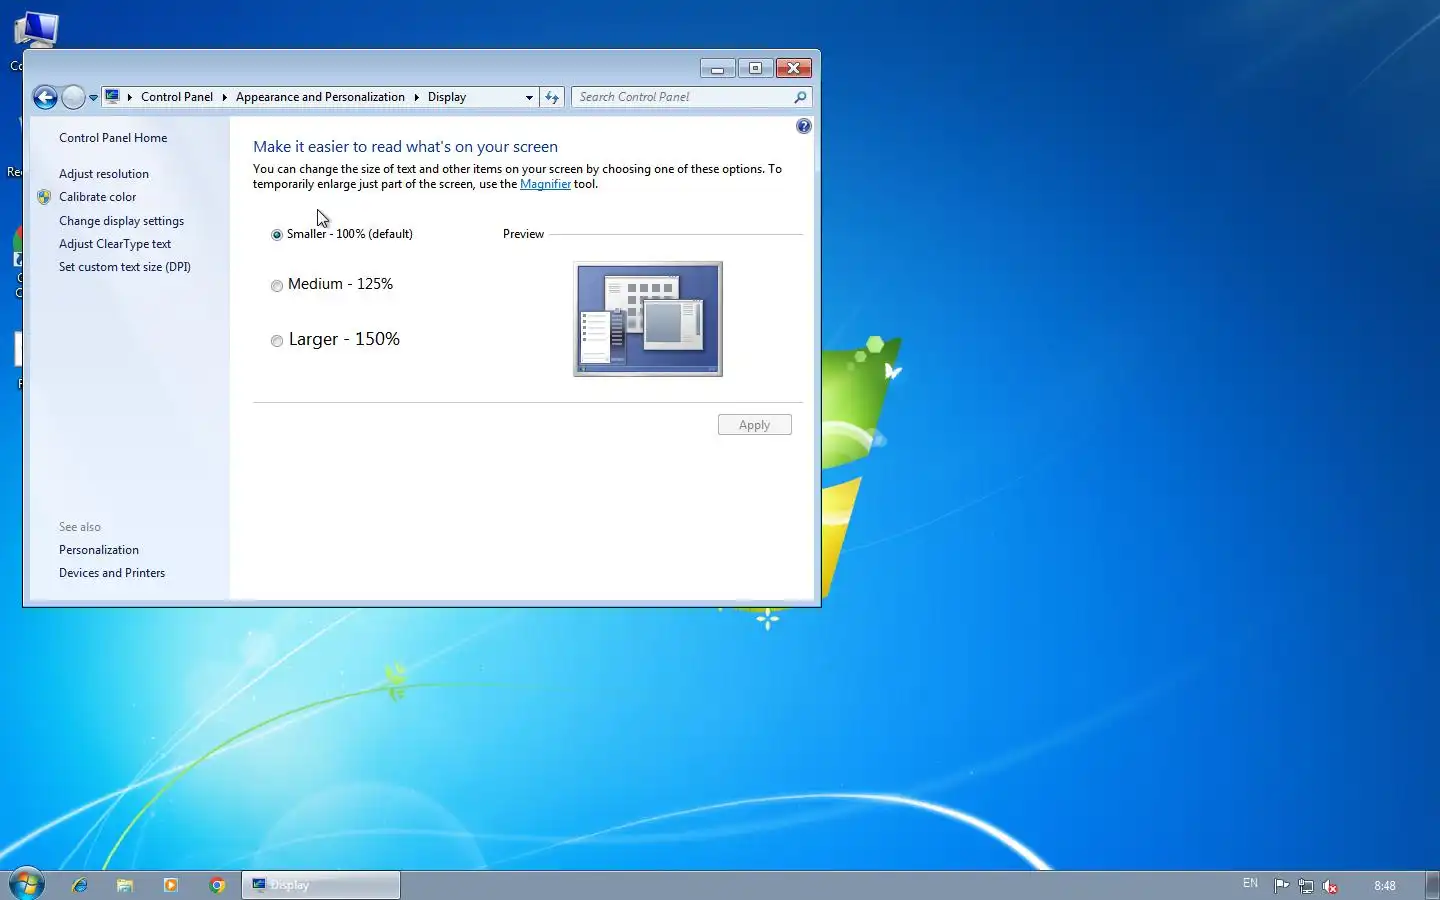Open the Windows Start orb

pos(26,884)
